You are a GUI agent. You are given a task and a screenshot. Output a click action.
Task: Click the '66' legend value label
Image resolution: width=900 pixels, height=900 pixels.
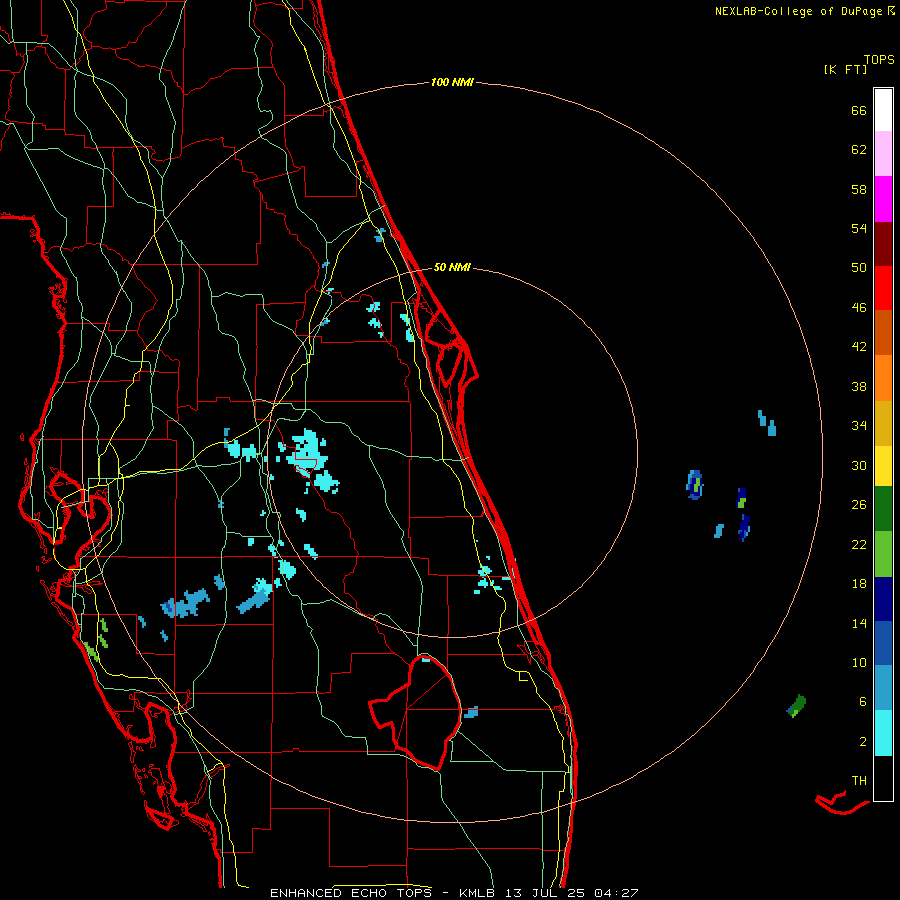click(859, 111)
